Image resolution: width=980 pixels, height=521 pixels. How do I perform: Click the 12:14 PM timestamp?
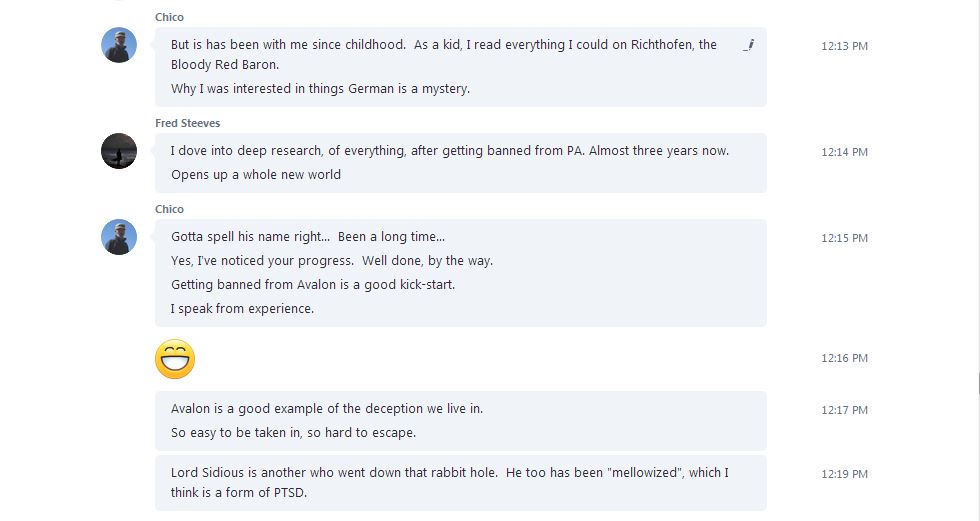coord(844,152)
